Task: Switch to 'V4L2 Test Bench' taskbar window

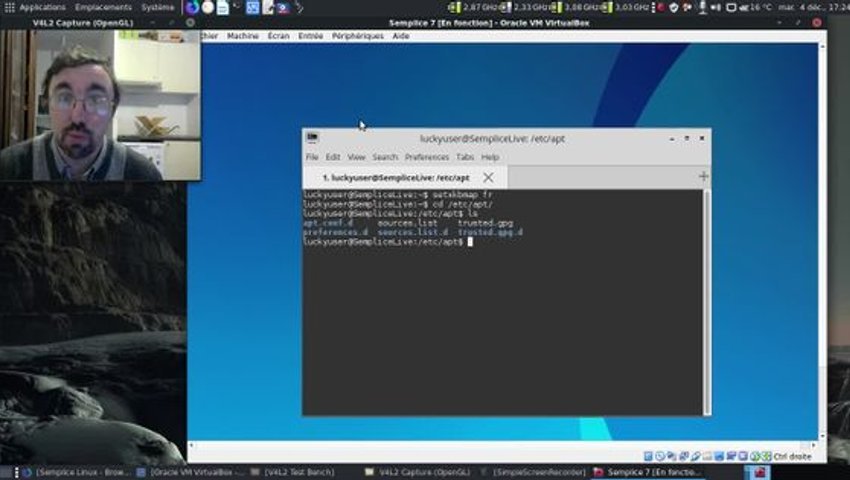Action: coord(293,472)
